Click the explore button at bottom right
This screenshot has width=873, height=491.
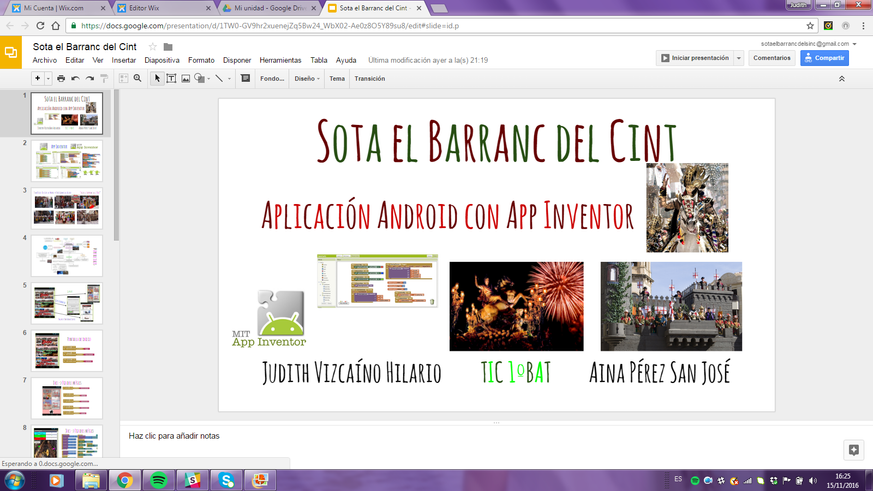click(x=854, y=450)
